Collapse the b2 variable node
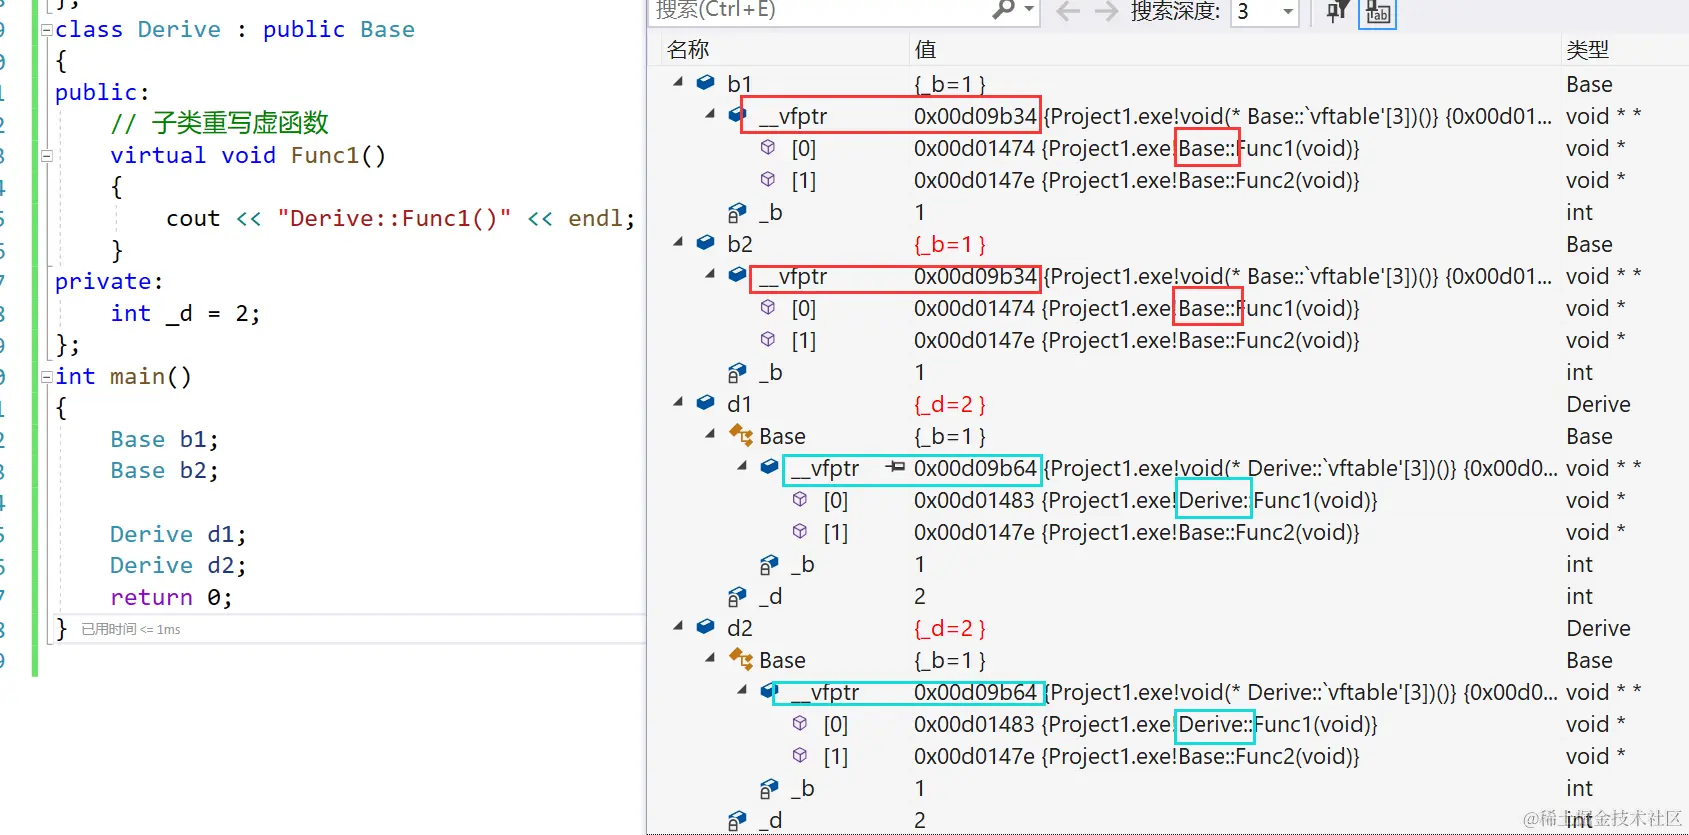The height and width of the screenshot is (835, 1689). coord(679,241)
